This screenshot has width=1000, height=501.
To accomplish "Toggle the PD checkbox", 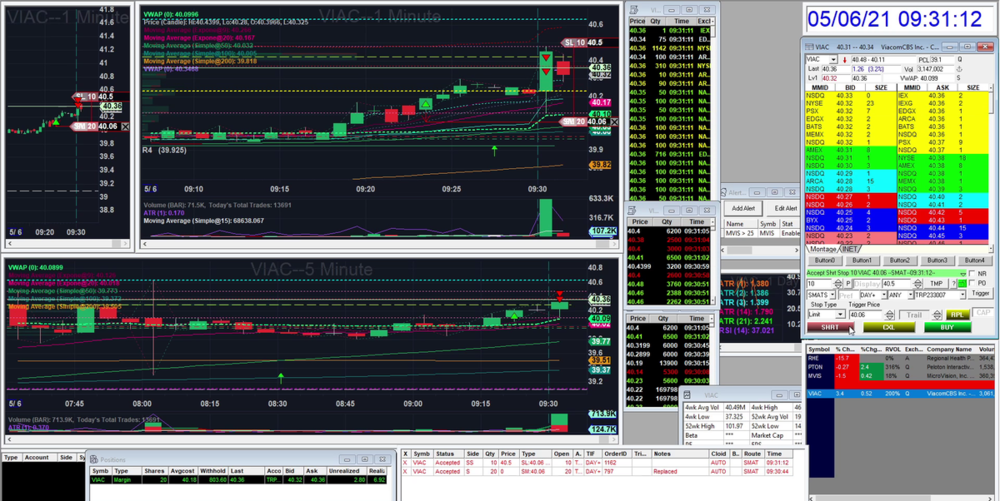I will (972, 282).
